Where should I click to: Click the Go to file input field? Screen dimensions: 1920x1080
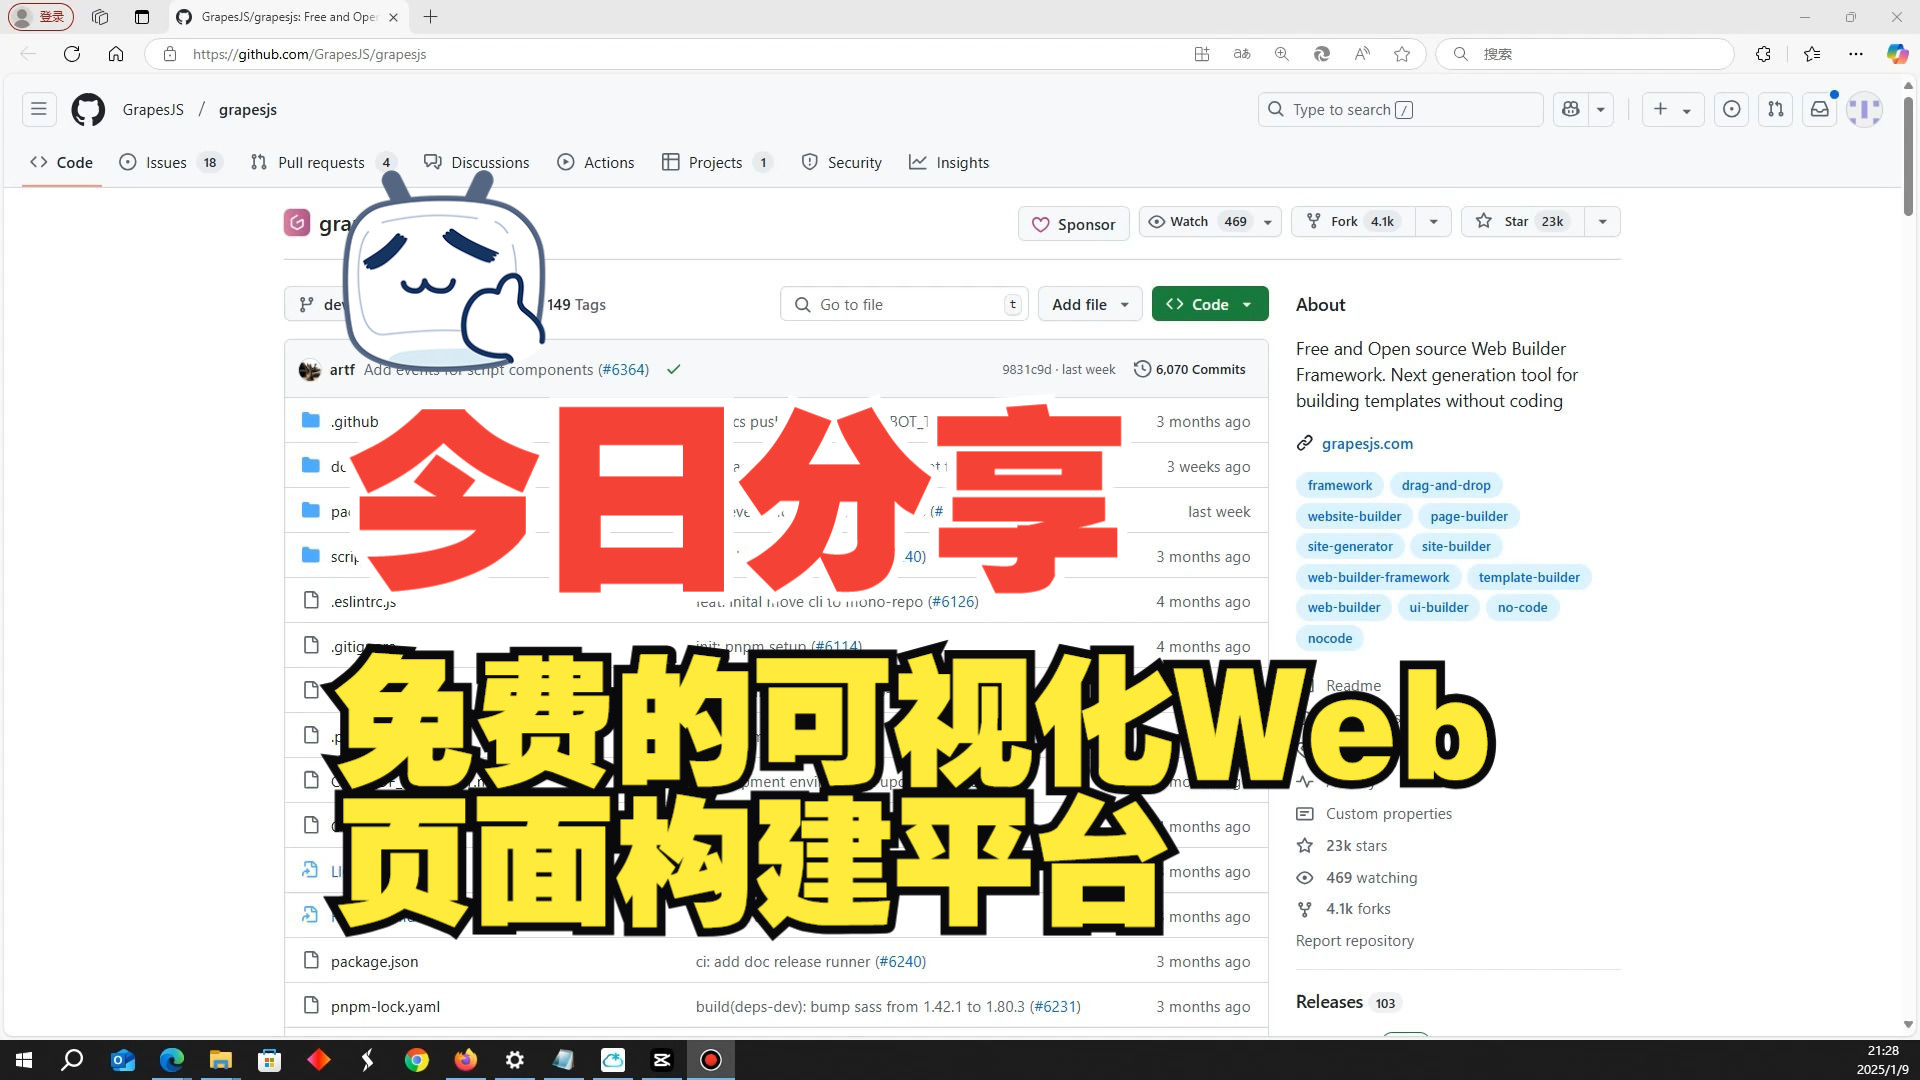point(903,303)
